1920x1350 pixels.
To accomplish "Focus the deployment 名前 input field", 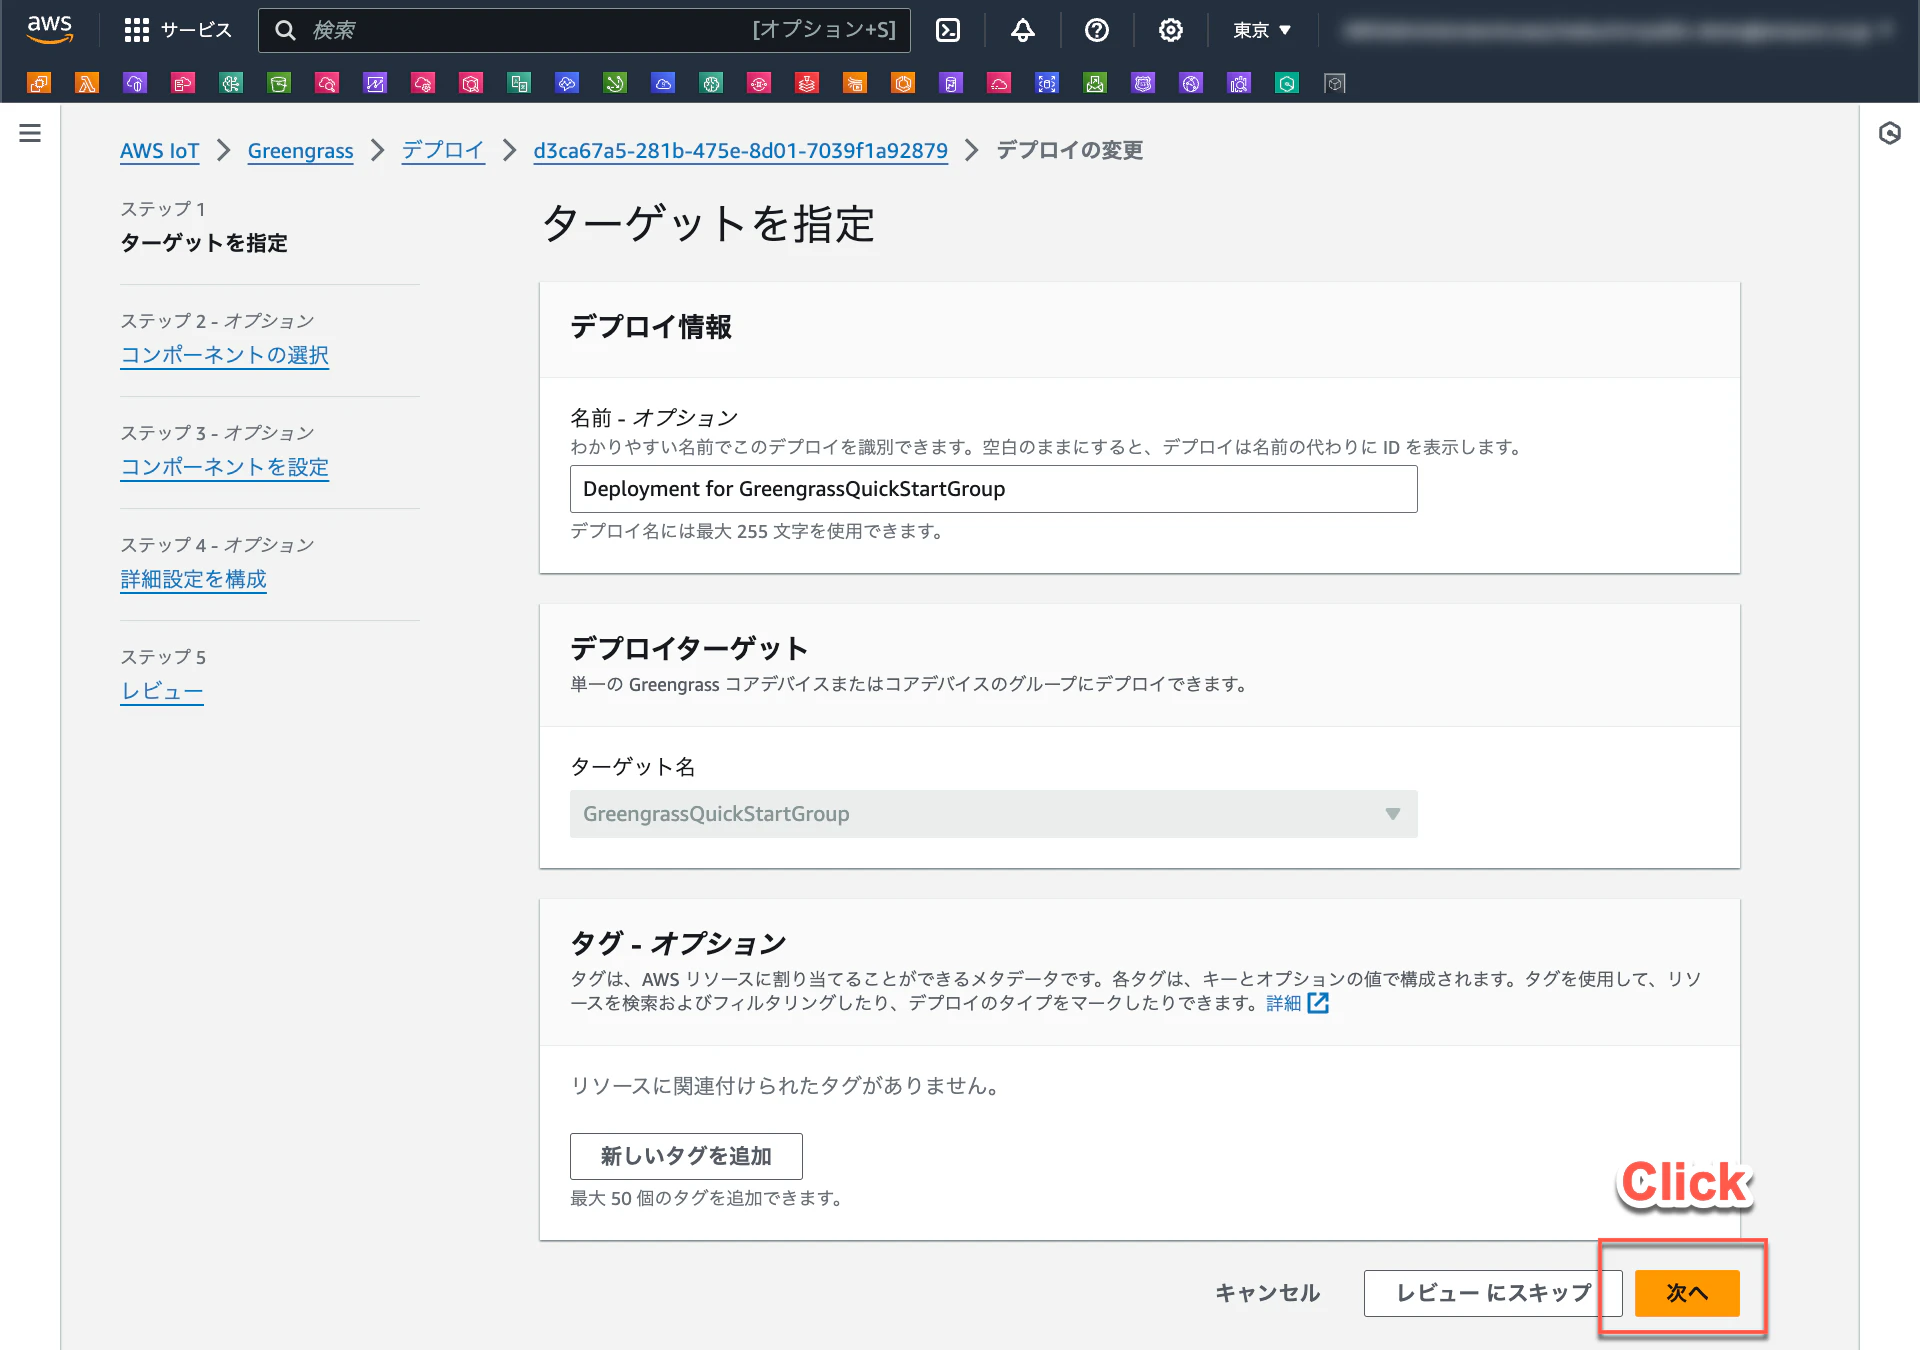I will (x=993, y=489).
